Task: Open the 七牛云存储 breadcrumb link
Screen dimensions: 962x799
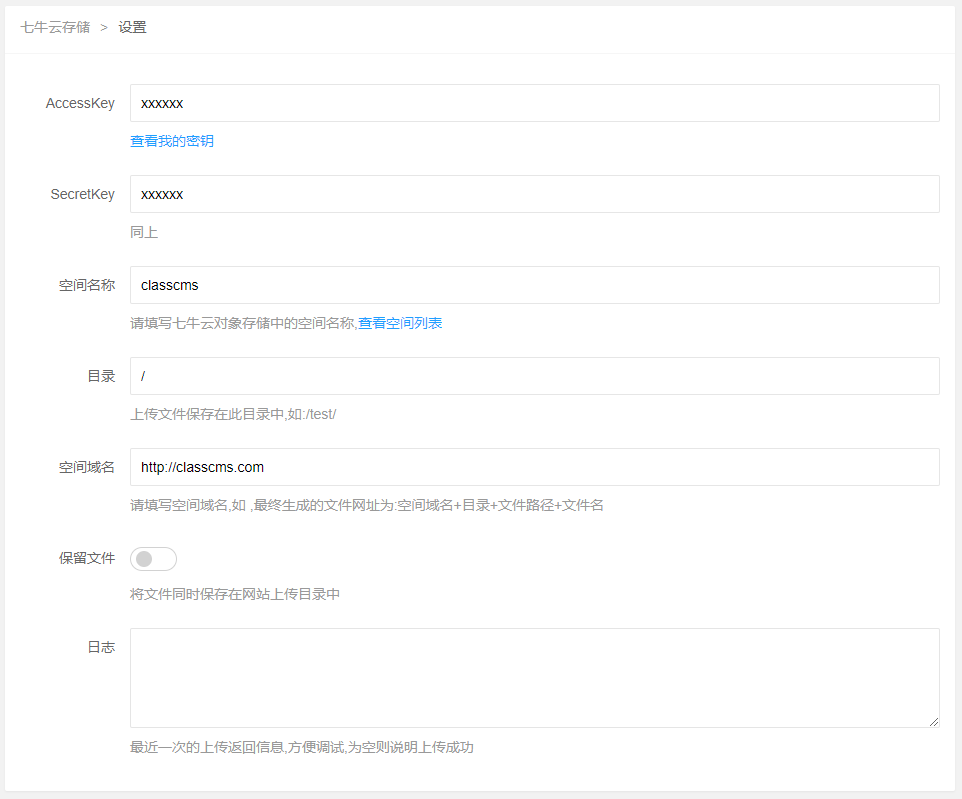Action: (55, 27)
